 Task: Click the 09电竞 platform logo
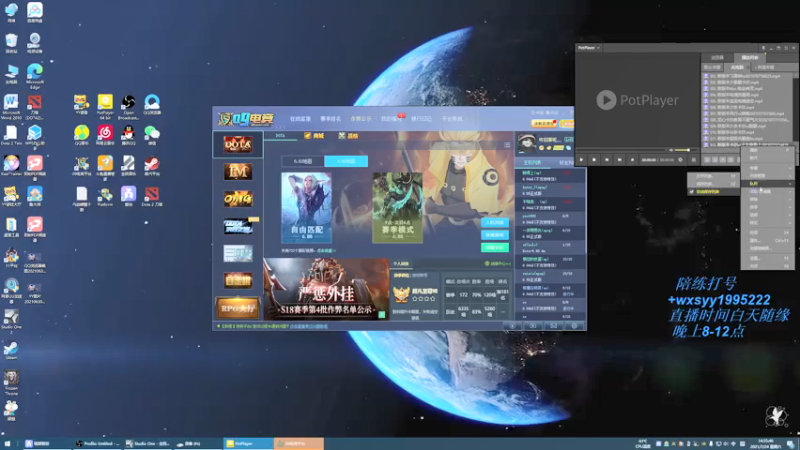tap(246, 119)
